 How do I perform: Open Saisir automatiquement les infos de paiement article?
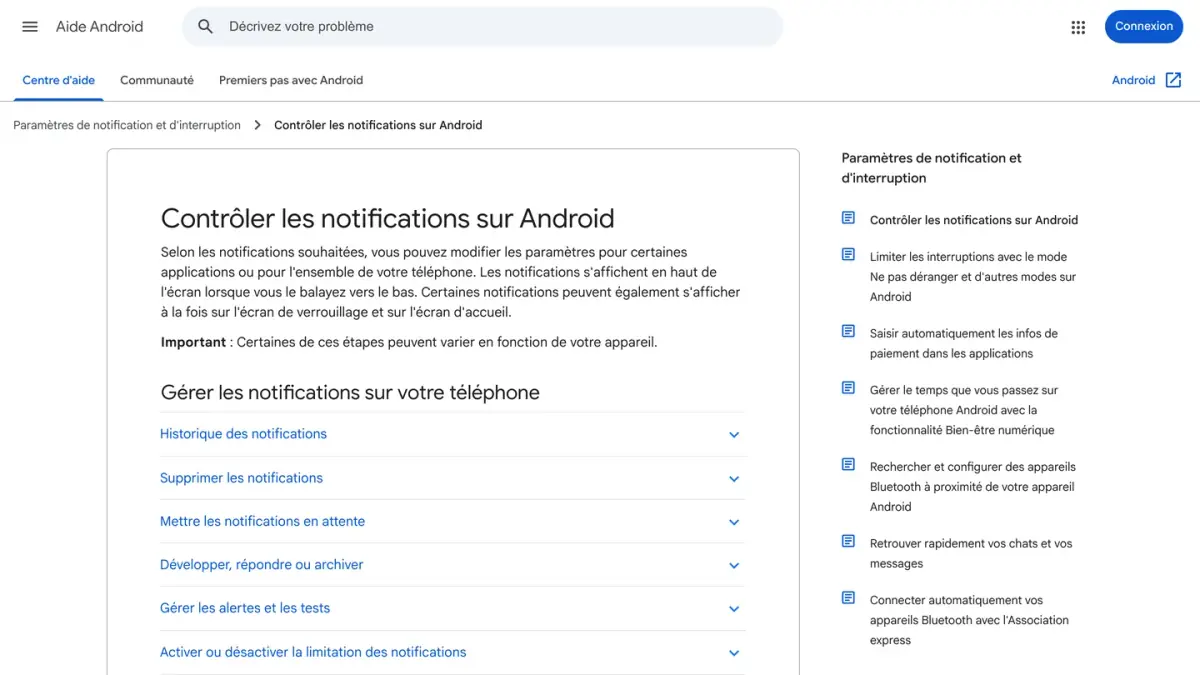coord(964,343)
